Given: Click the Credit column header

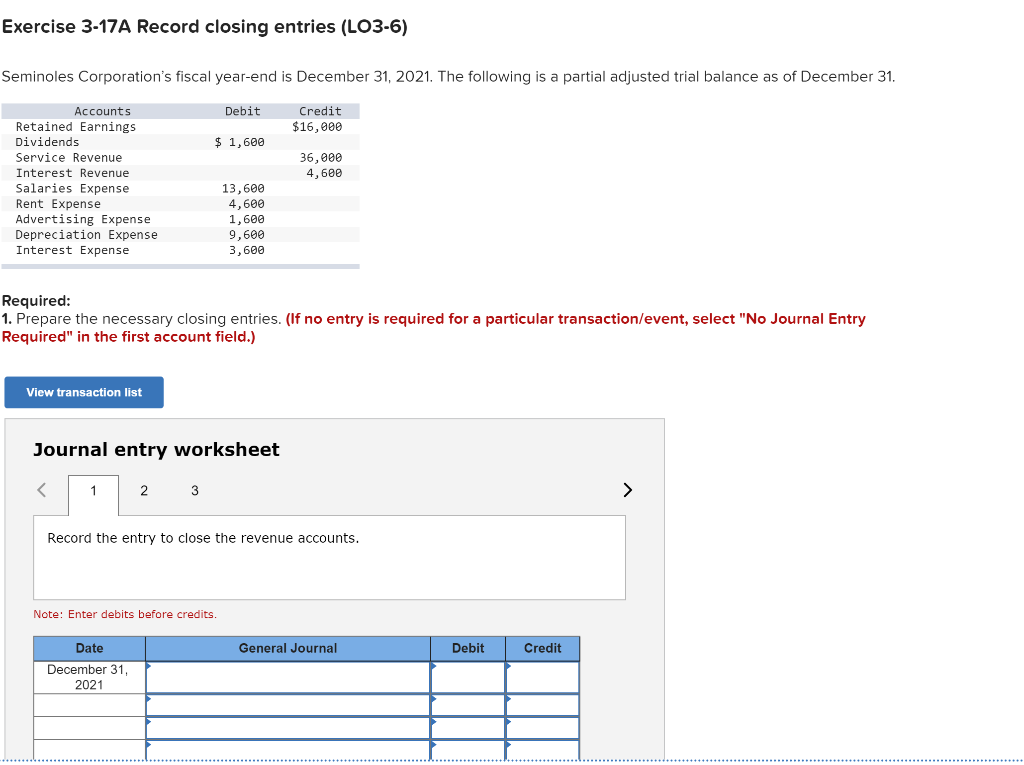Looking at the screenshot, I should [x=543, y=648].
